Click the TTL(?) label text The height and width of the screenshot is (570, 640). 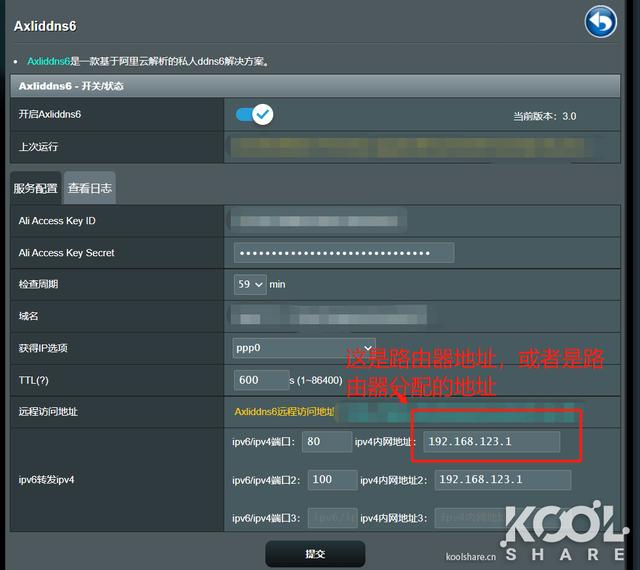[33, 381]
